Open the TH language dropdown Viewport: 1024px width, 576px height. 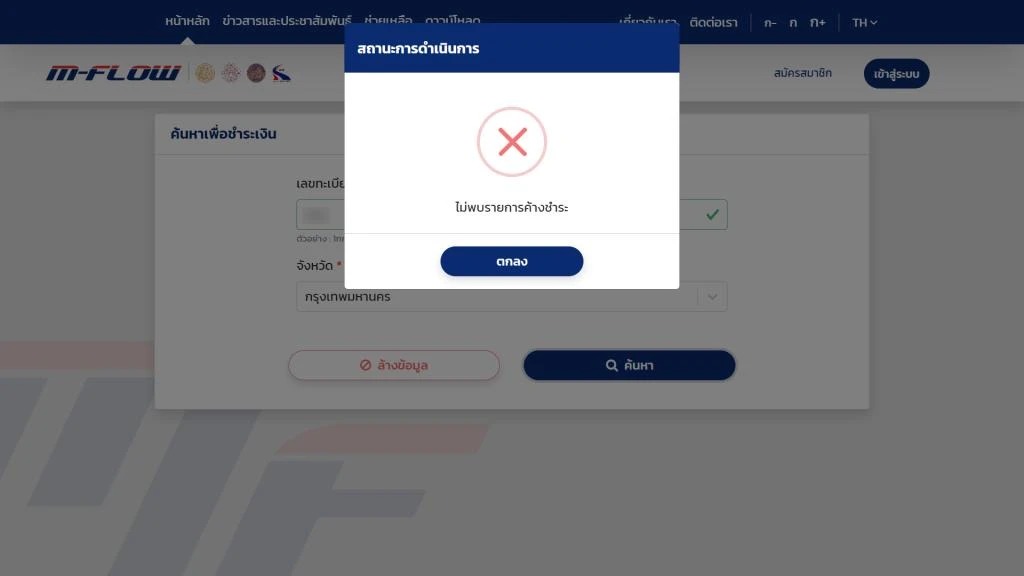click(x=864, y=23)
